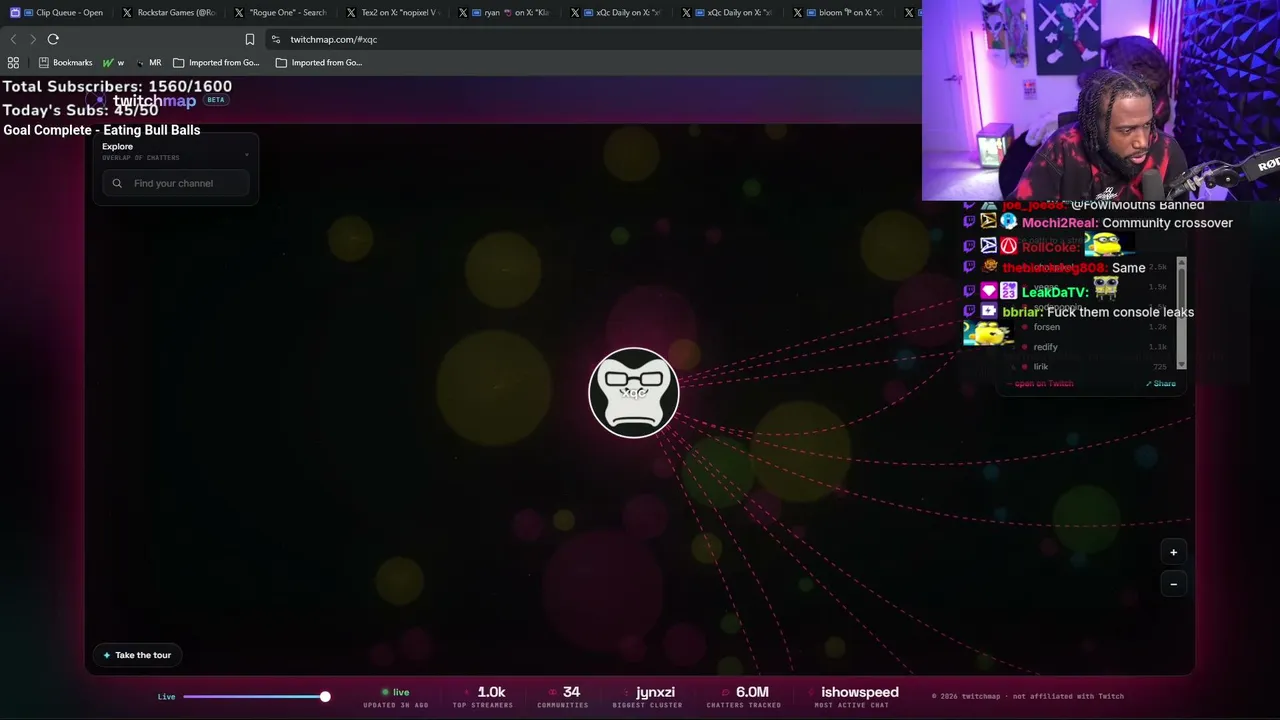Image resolution: width=1280 pixels, height=720 pixels.
Task: Open site settings icon in address bar
Action: coord(275,39)
